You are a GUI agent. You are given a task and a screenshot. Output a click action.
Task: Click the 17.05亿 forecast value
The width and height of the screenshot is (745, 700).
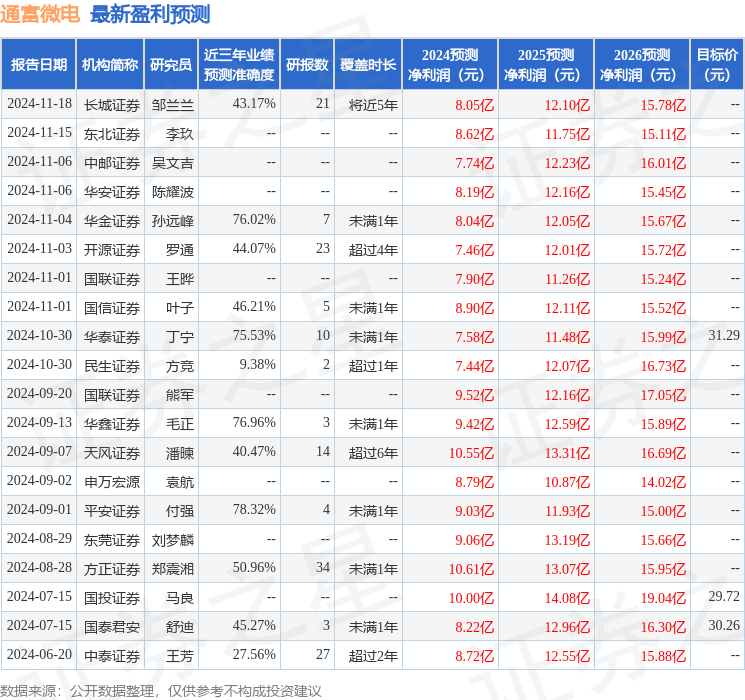click(663, 395)
